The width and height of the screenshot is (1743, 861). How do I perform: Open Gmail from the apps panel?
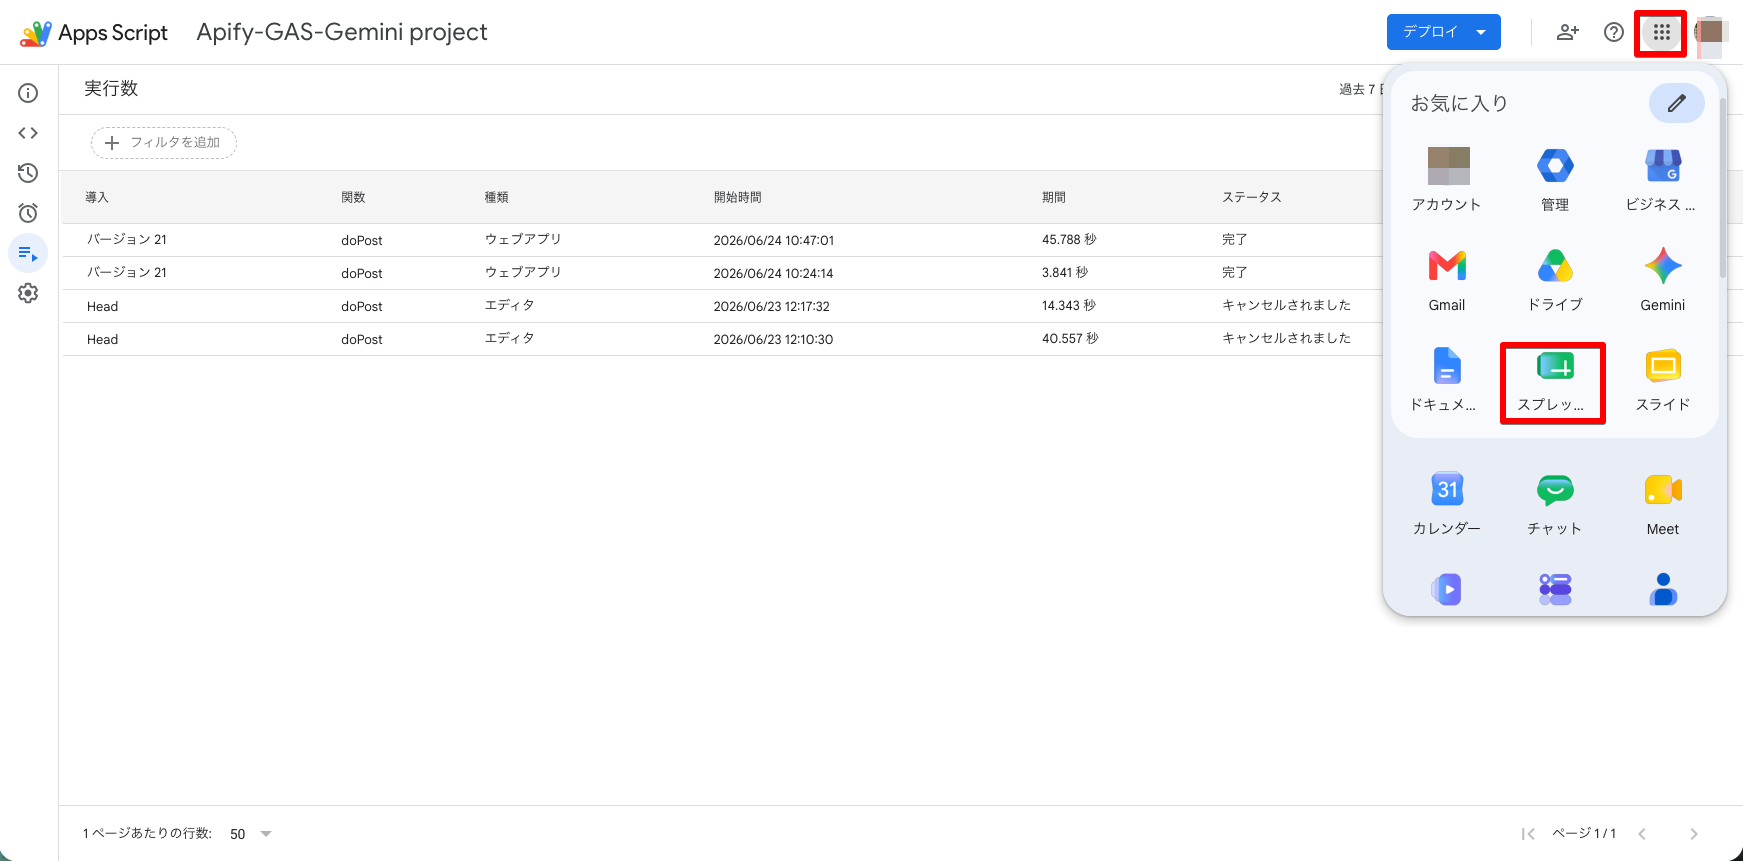point(1447,281)
